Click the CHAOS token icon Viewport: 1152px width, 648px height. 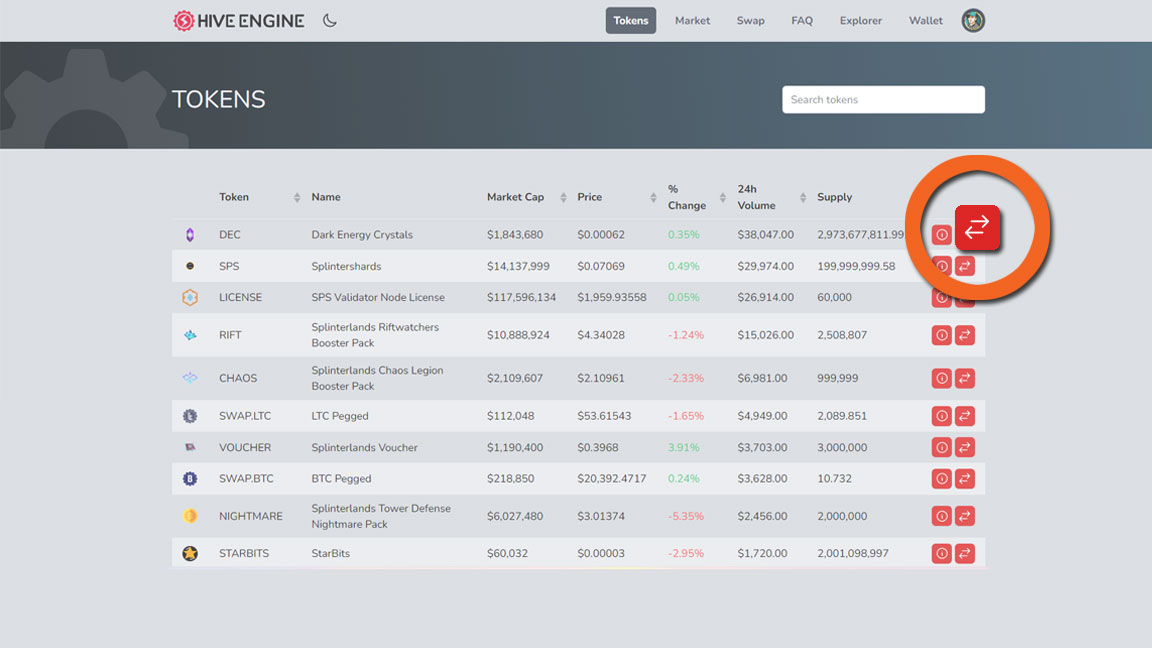(x=190, y=378)
